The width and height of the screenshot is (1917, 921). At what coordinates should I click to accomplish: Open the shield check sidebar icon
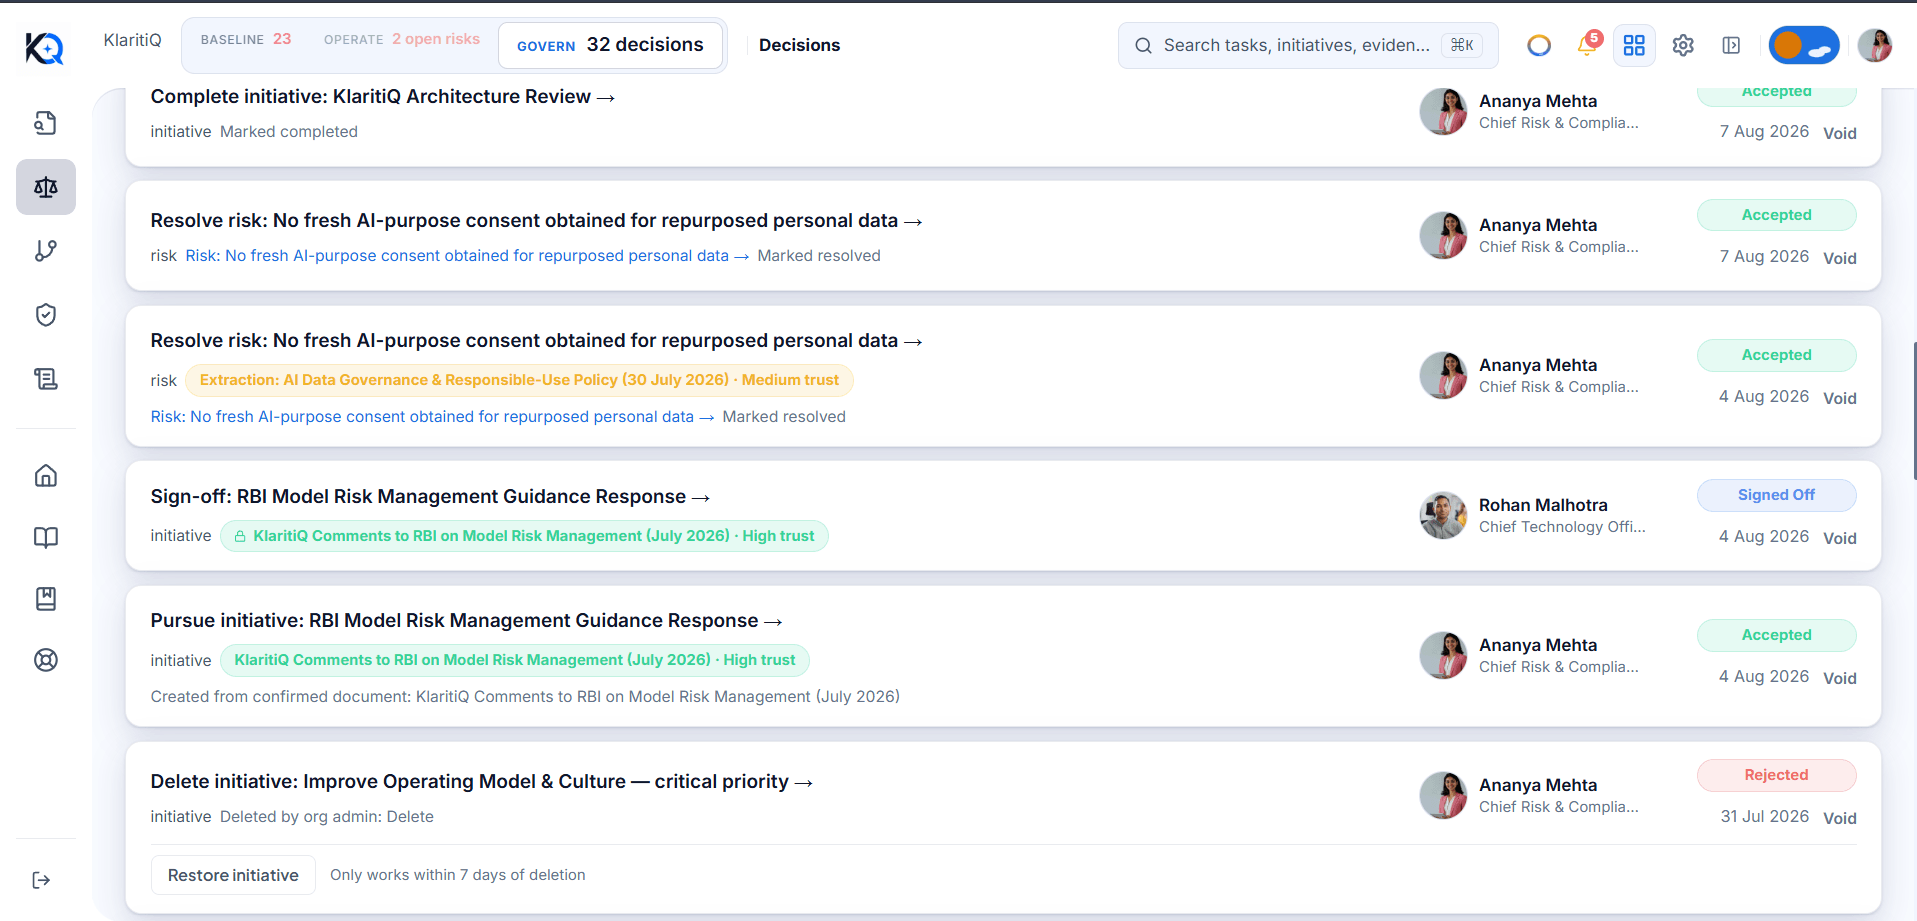tap(46, 315)
